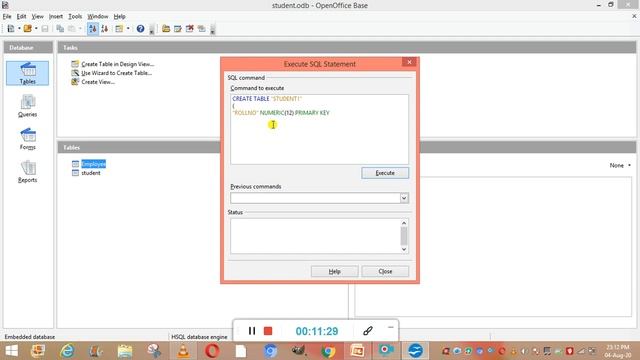Image resolution: width=640 pixels, height=360 pixels.
Task: Open the dropdown next to New document icon
Action: [x=19, y=29]
